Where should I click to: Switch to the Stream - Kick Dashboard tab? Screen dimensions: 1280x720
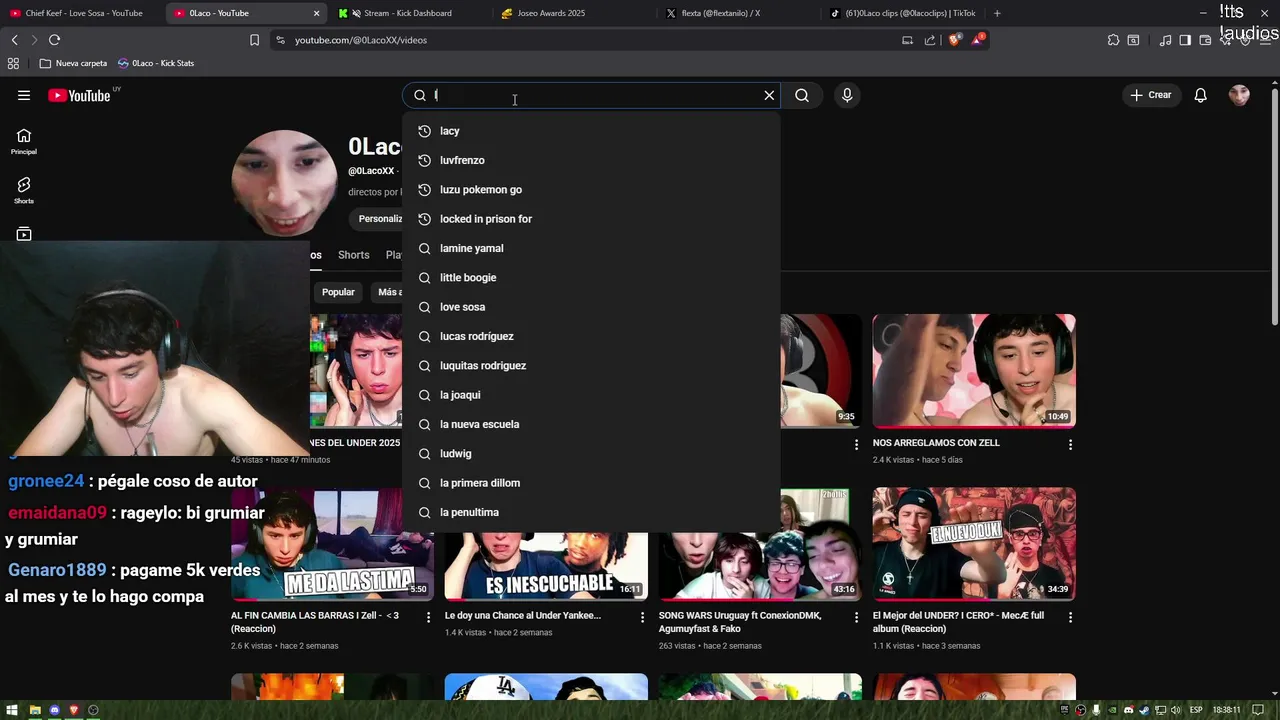(x=410, y=13)
